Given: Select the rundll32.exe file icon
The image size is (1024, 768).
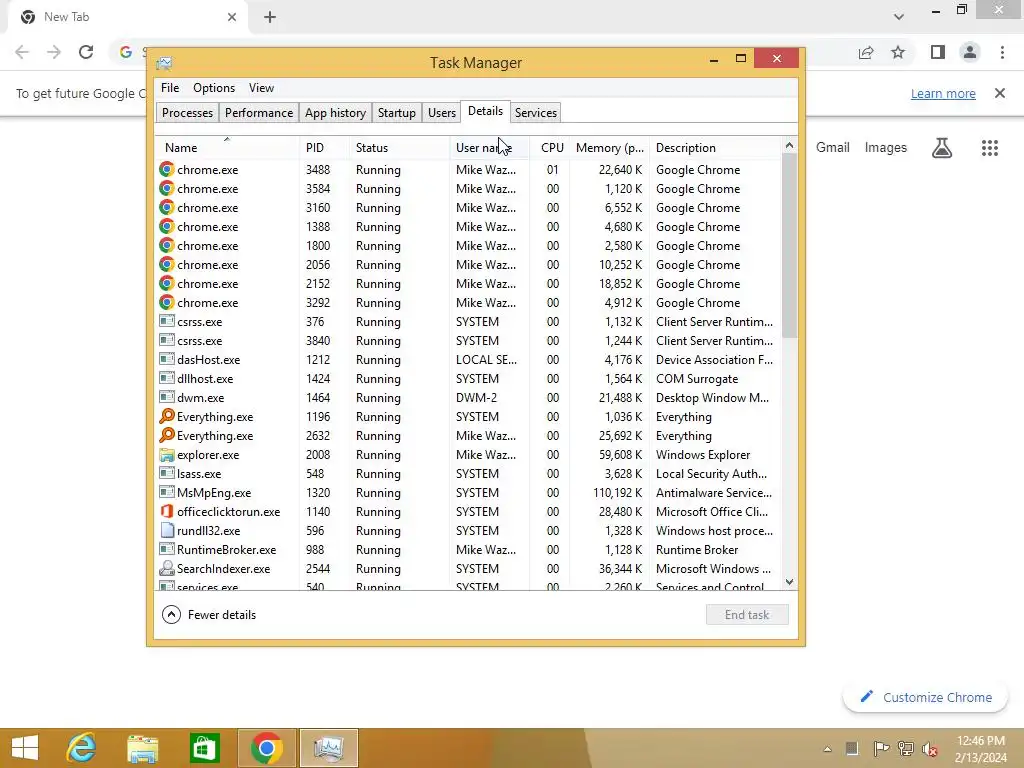Looking at the screenshot, I should (167, 530).
